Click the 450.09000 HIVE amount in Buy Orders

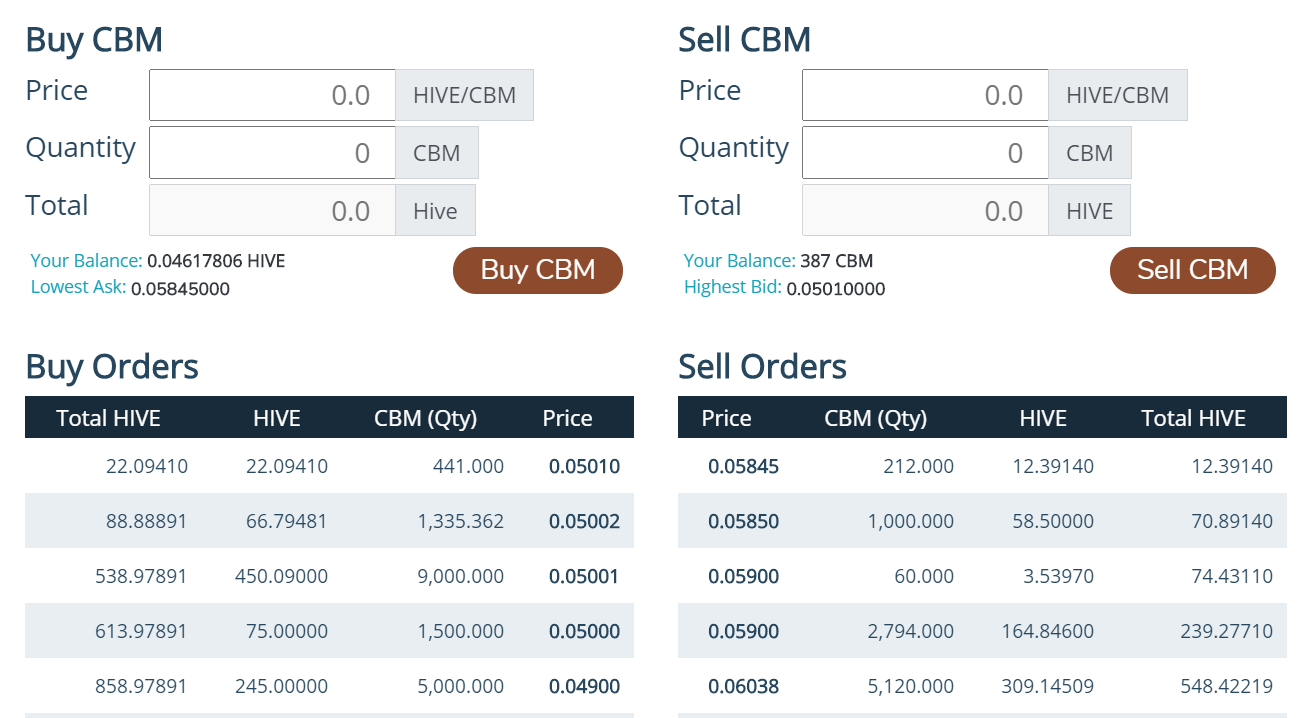coord(282,576)
